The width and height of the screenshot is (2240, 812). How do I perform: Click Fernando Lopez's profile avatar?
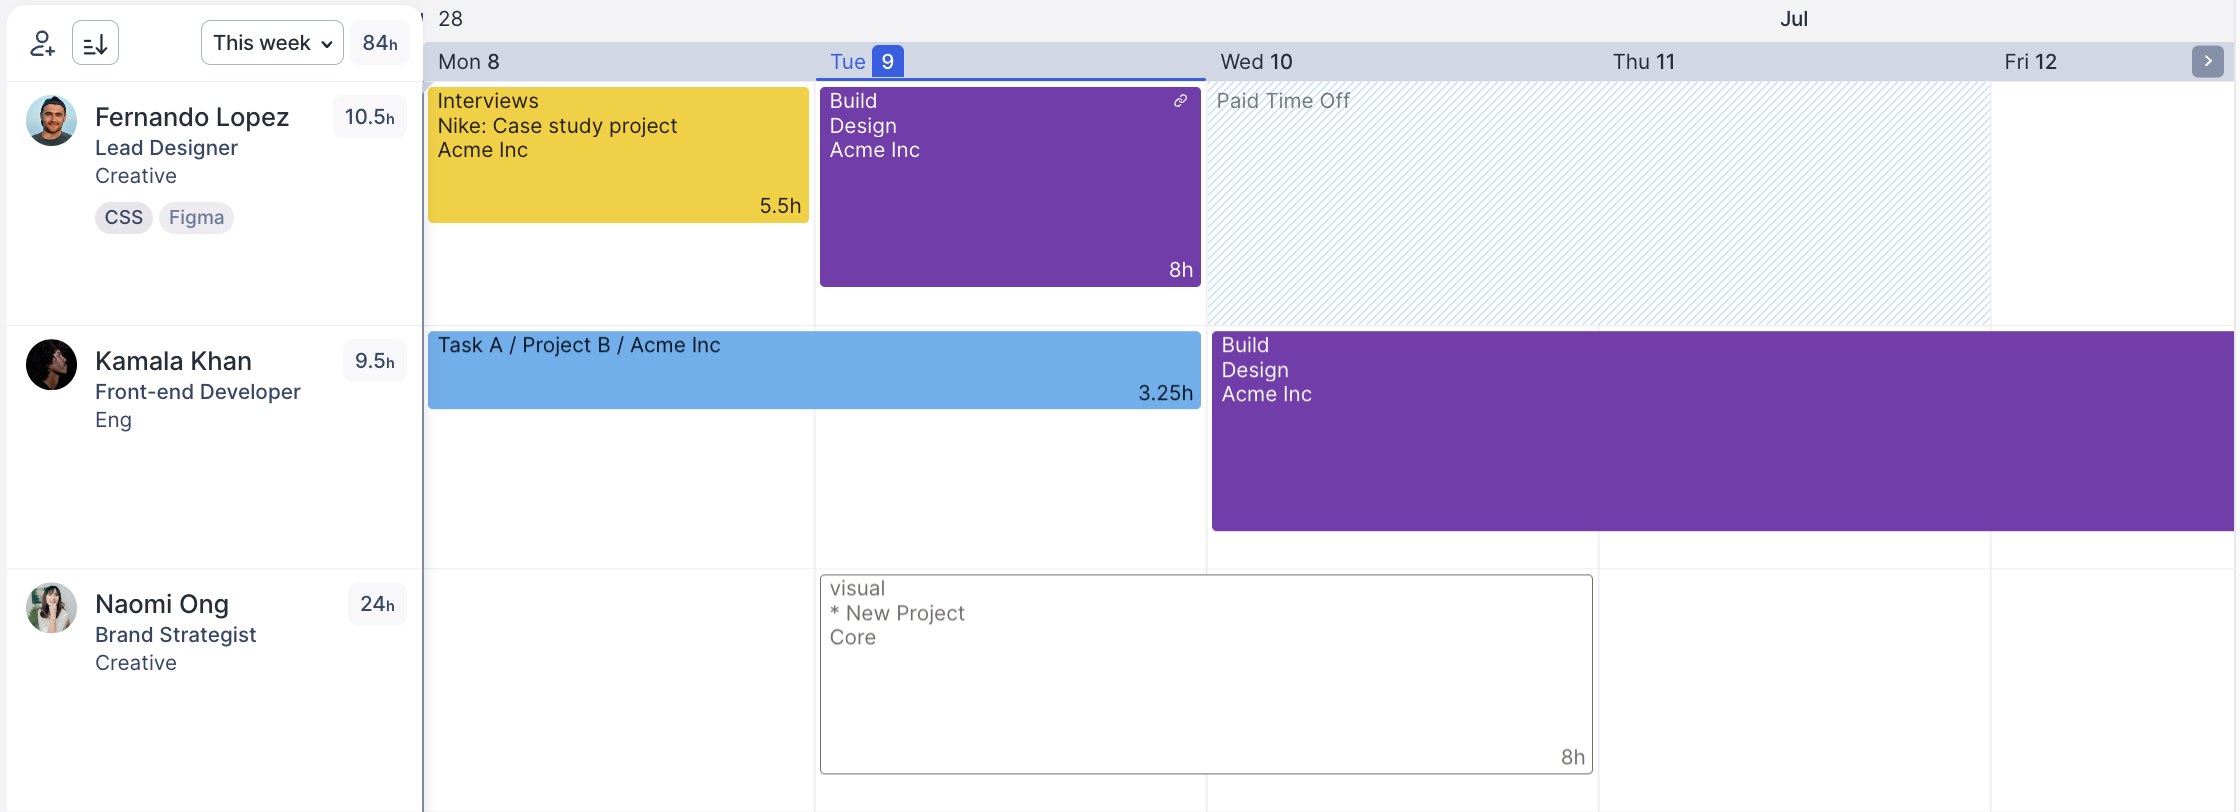pyautogui.click(x=51, y=121)
